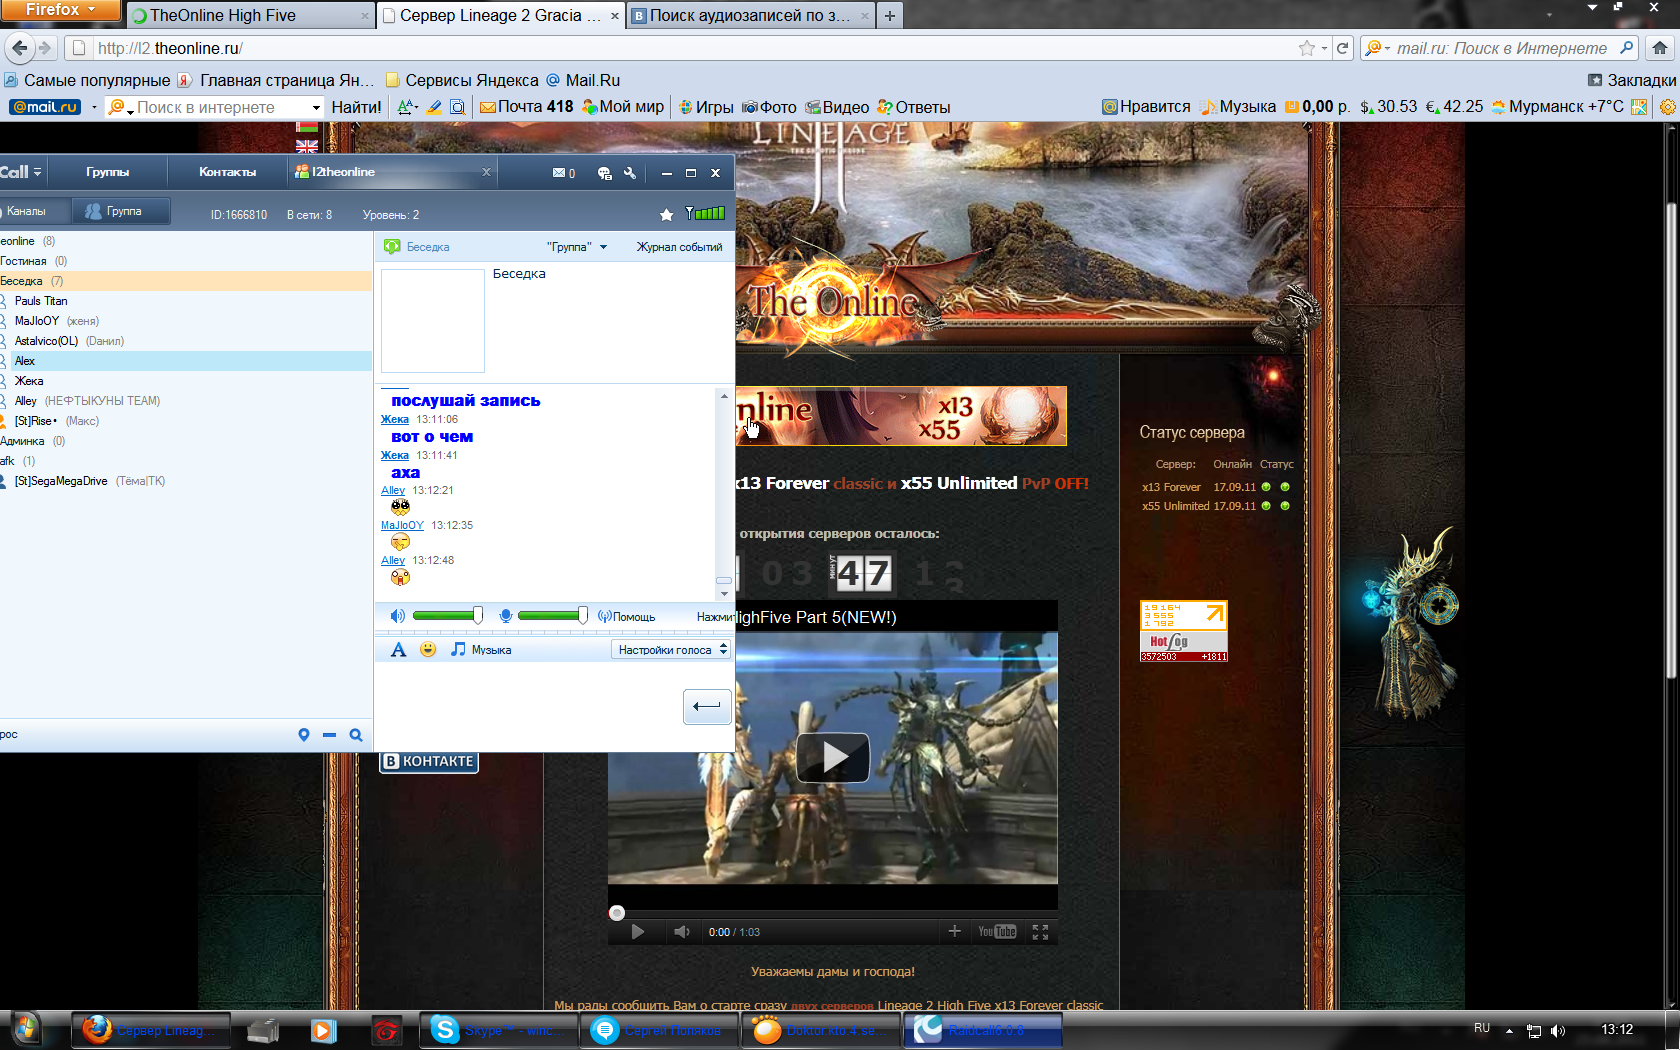Mute the RaidCall speaker icon
This screenshot has height=1050, width=1680.
[x=397, y=616]
